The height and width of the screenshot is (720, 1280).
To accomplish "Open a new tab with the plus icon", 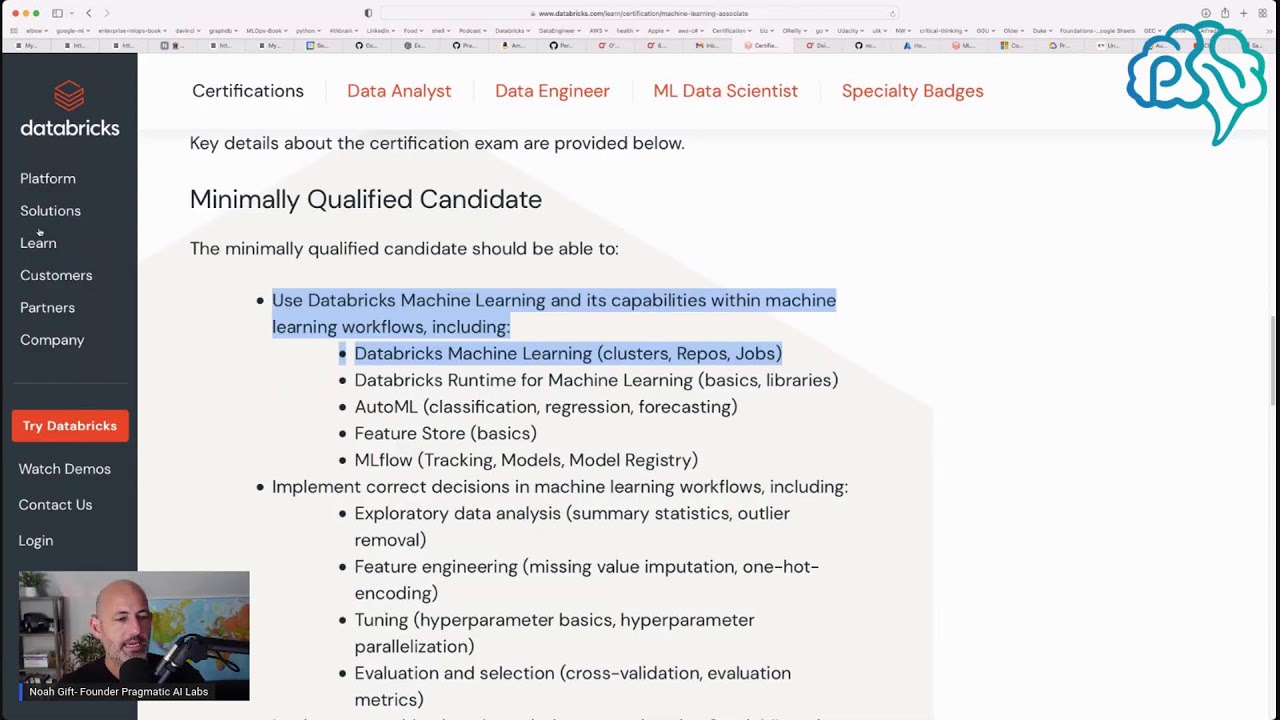I will coord(1244,13).
